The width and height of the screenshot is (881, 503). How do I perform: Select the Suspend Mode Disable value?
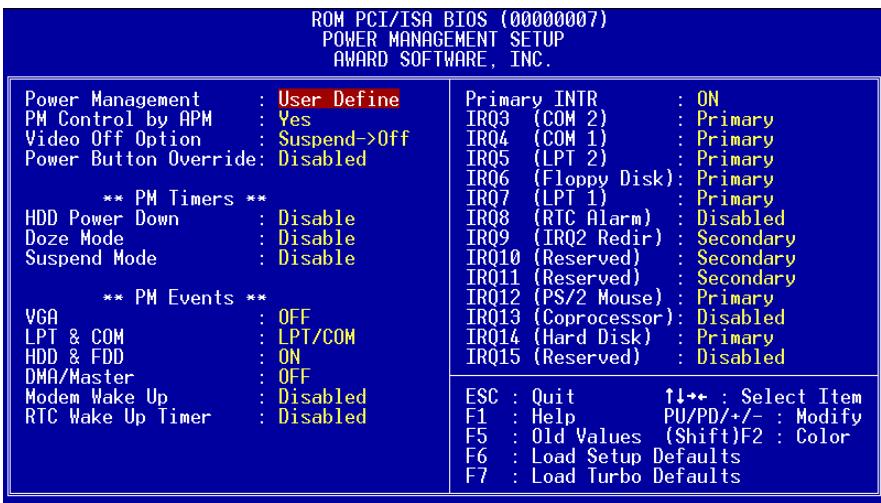[x=316, y=258]
